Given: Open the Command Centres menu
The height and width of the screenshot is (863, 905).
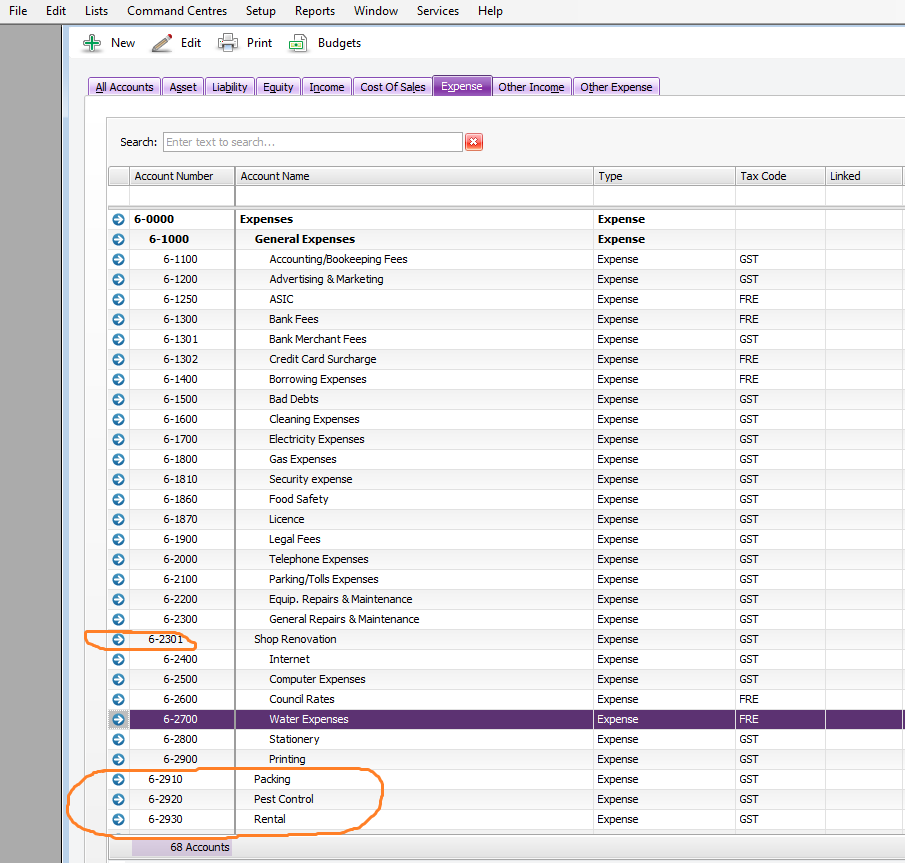Looking at the screenshot, I should tap(177, 11).
